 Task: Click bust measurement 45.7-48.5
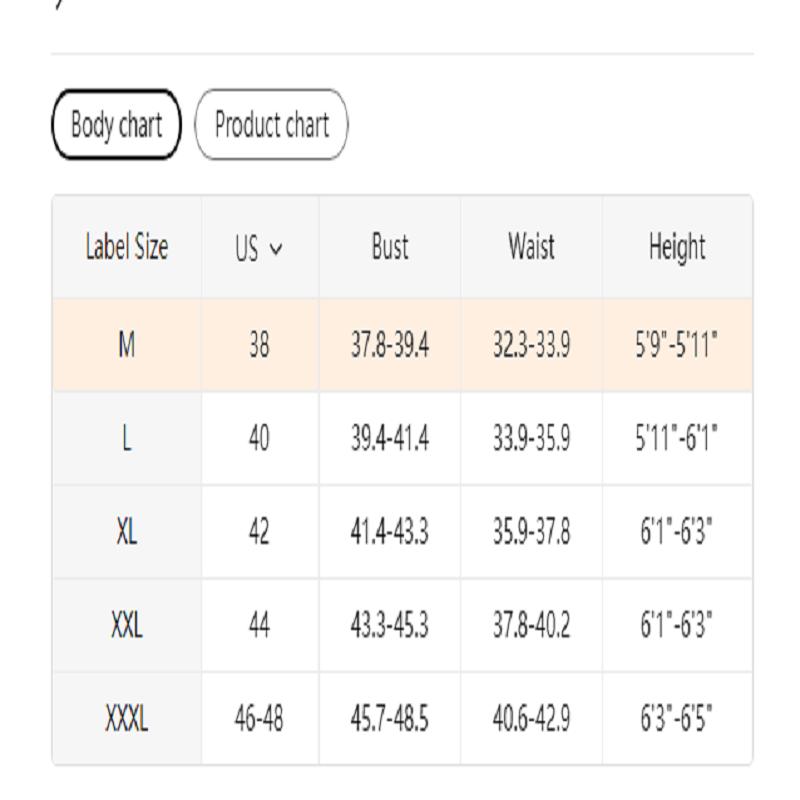390,719
